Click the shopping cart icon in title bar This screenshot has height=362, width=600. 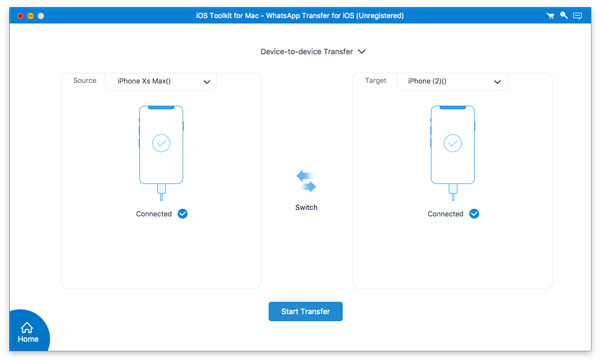click(x=550, y=16)
